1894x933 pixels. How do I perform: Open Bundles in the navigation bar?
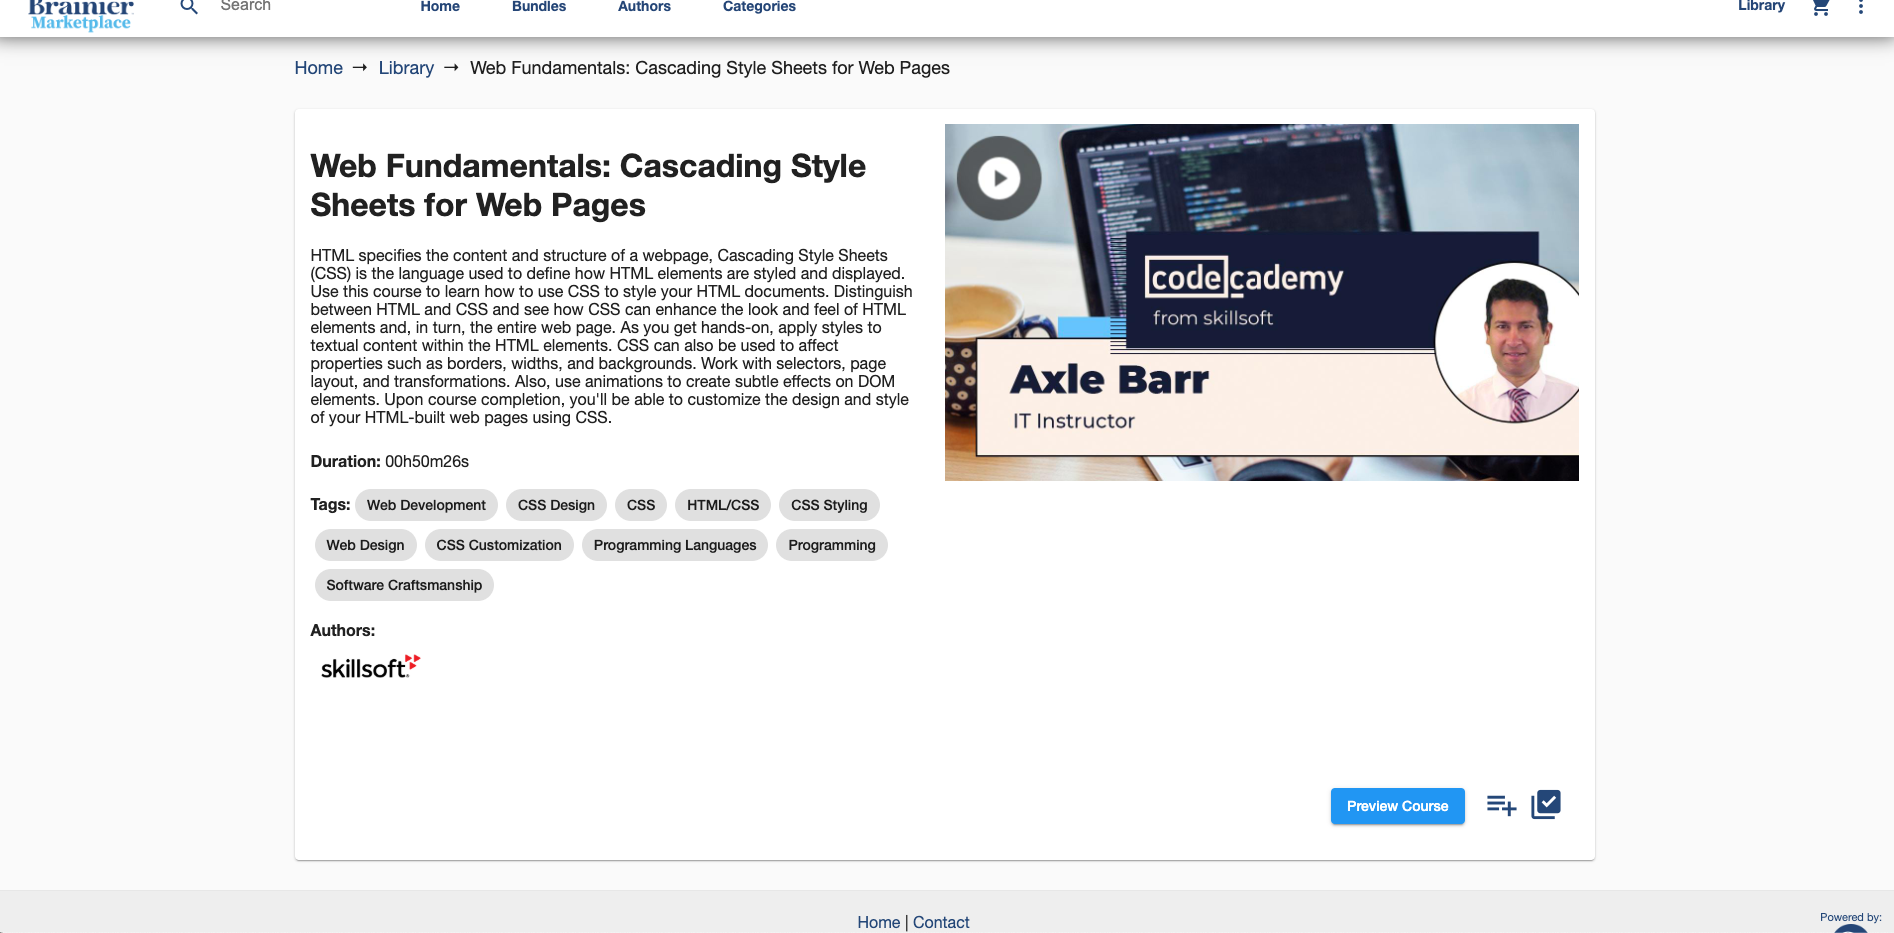539,7
